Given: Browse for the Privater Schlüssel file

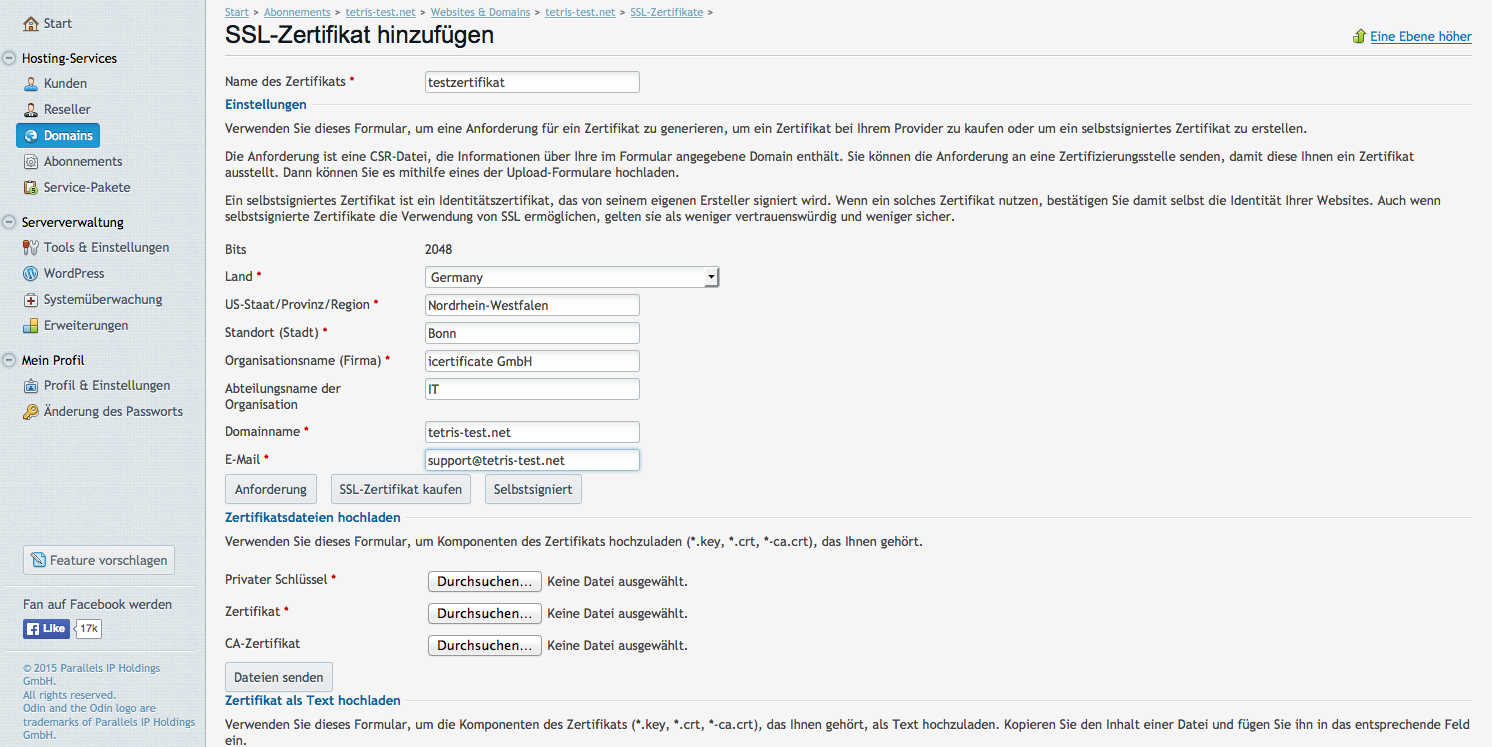Looking at the screenshot, I should [x=484, y=582].
